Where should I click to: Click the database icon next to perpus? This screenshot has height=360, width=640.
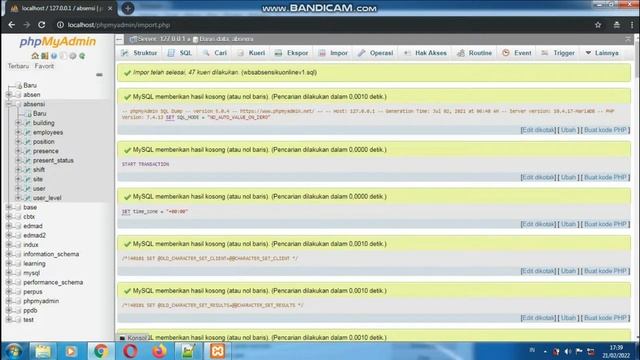tap(18, 292)
